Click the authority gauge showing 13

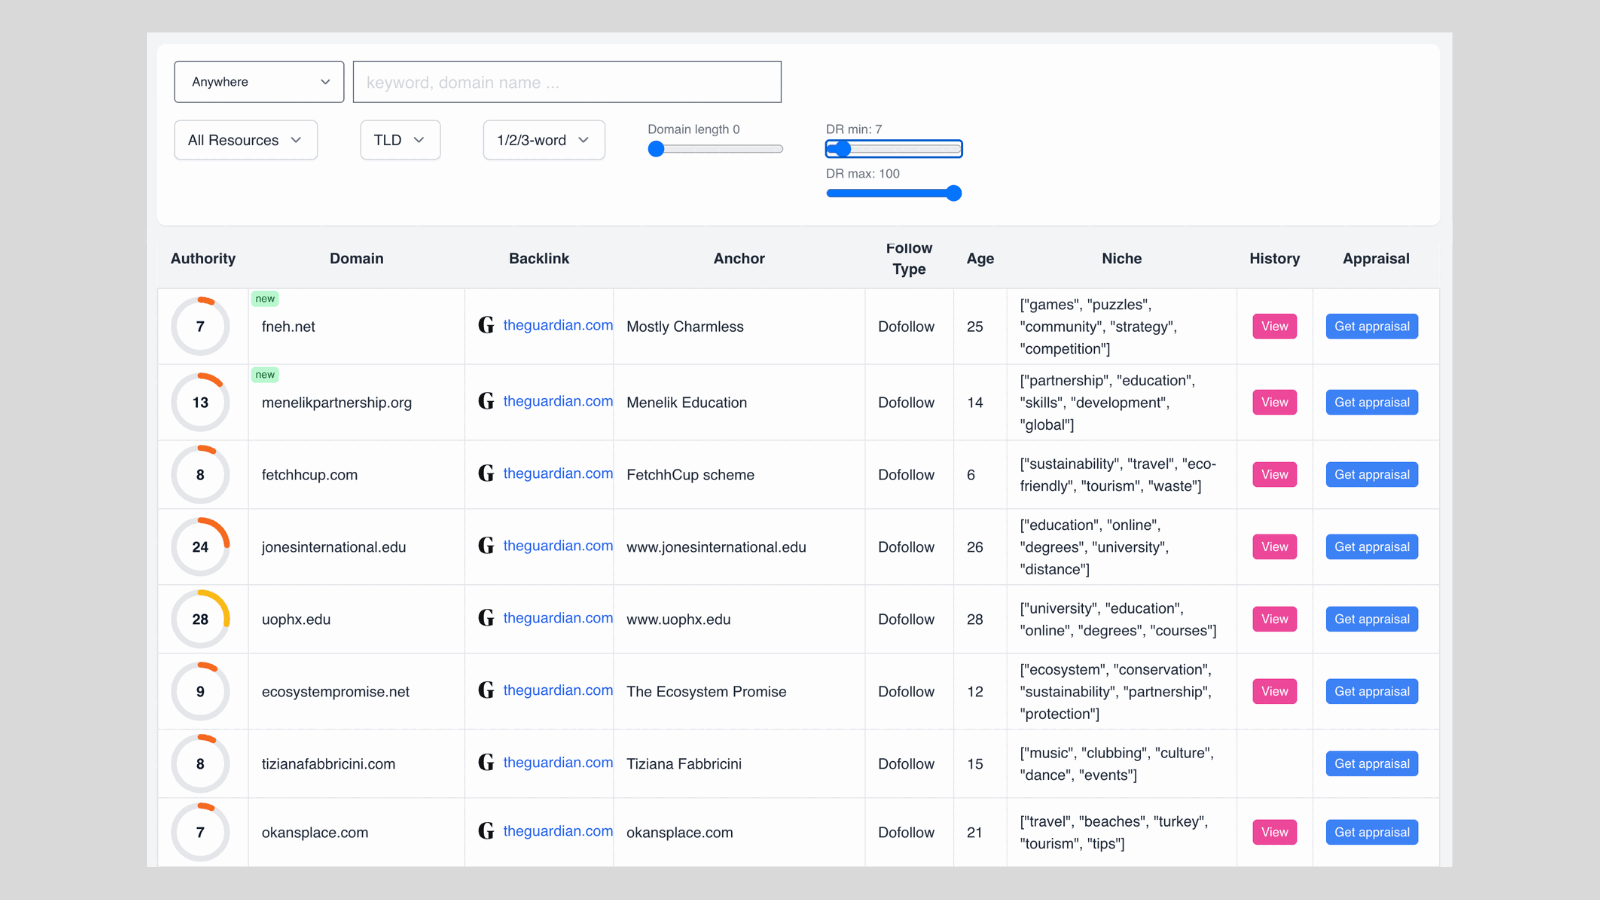pyautogui.click(x=200, y=402)
